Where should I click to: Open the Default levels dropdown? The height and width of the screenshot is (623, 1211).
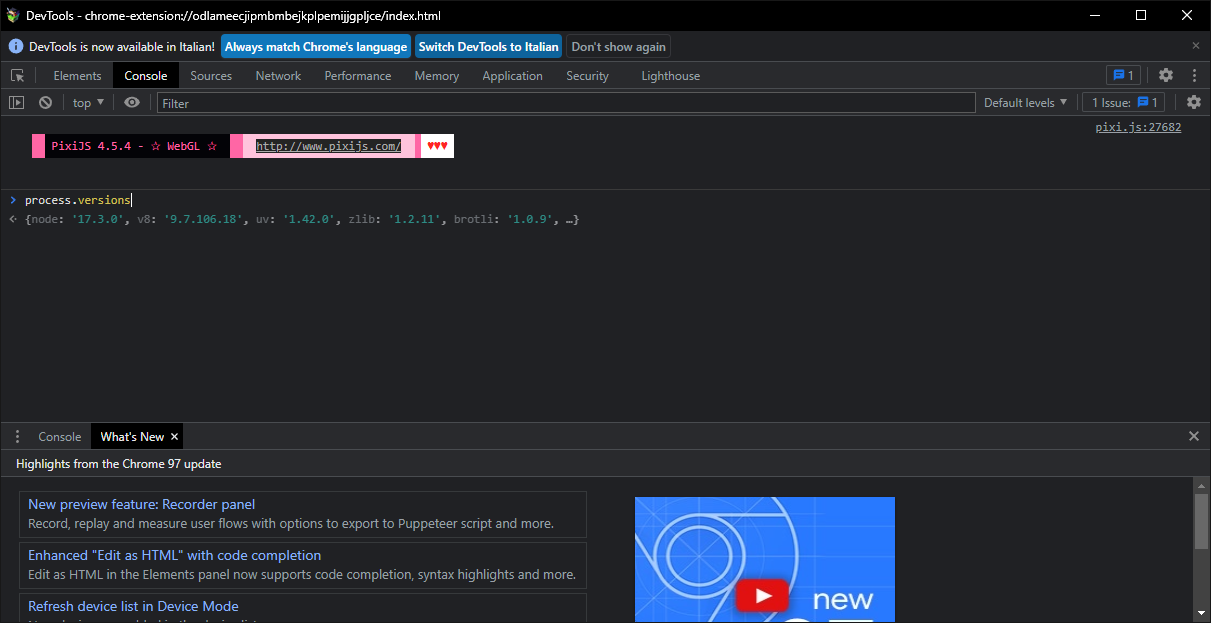[x=1025, y=102]
